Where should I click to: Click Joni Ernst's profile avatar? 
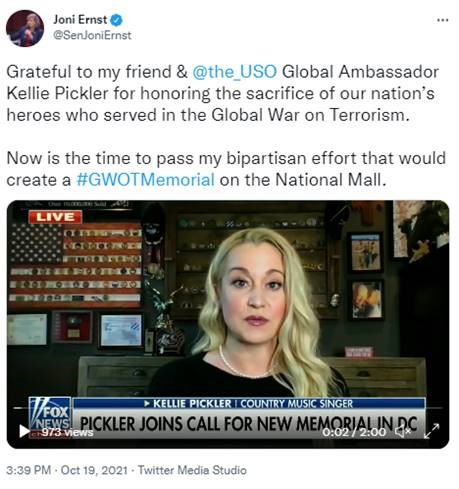(x=25, y=28)
